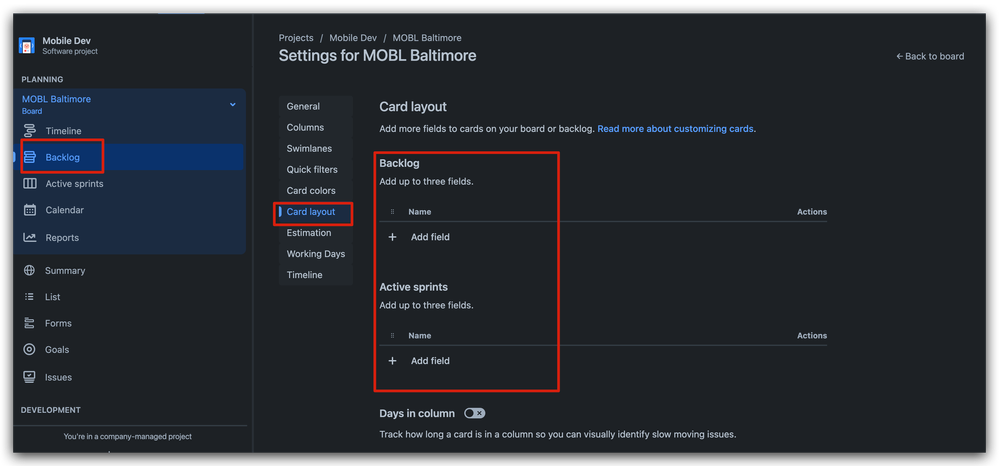Click the Backlog stack icon
The width and height of the screenshot is (999, 466).
tap(30, 157)
